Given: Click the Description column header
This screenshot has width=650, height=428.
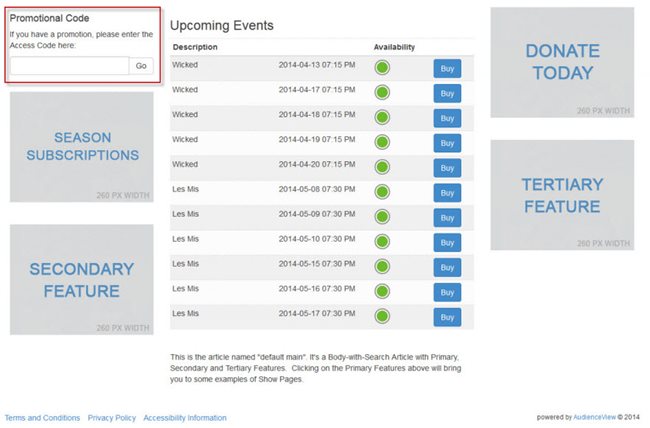Looking at the screenshot, I should pyautogui.click(x=195, y=47).
